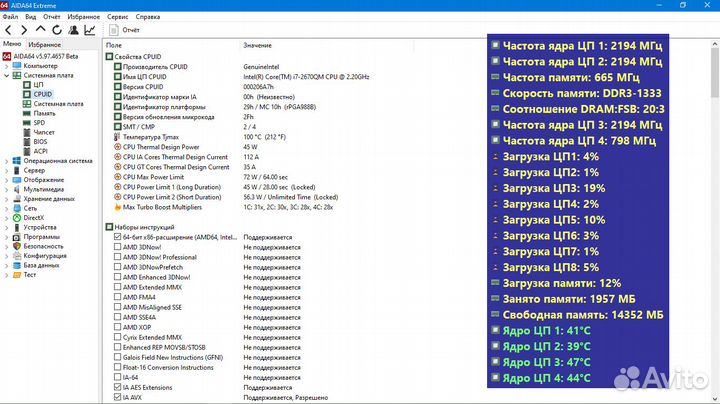Click the IA AVX checkbox
This screenshot has height=404, width=720.
pyautogui.click(x=118, y=397)
